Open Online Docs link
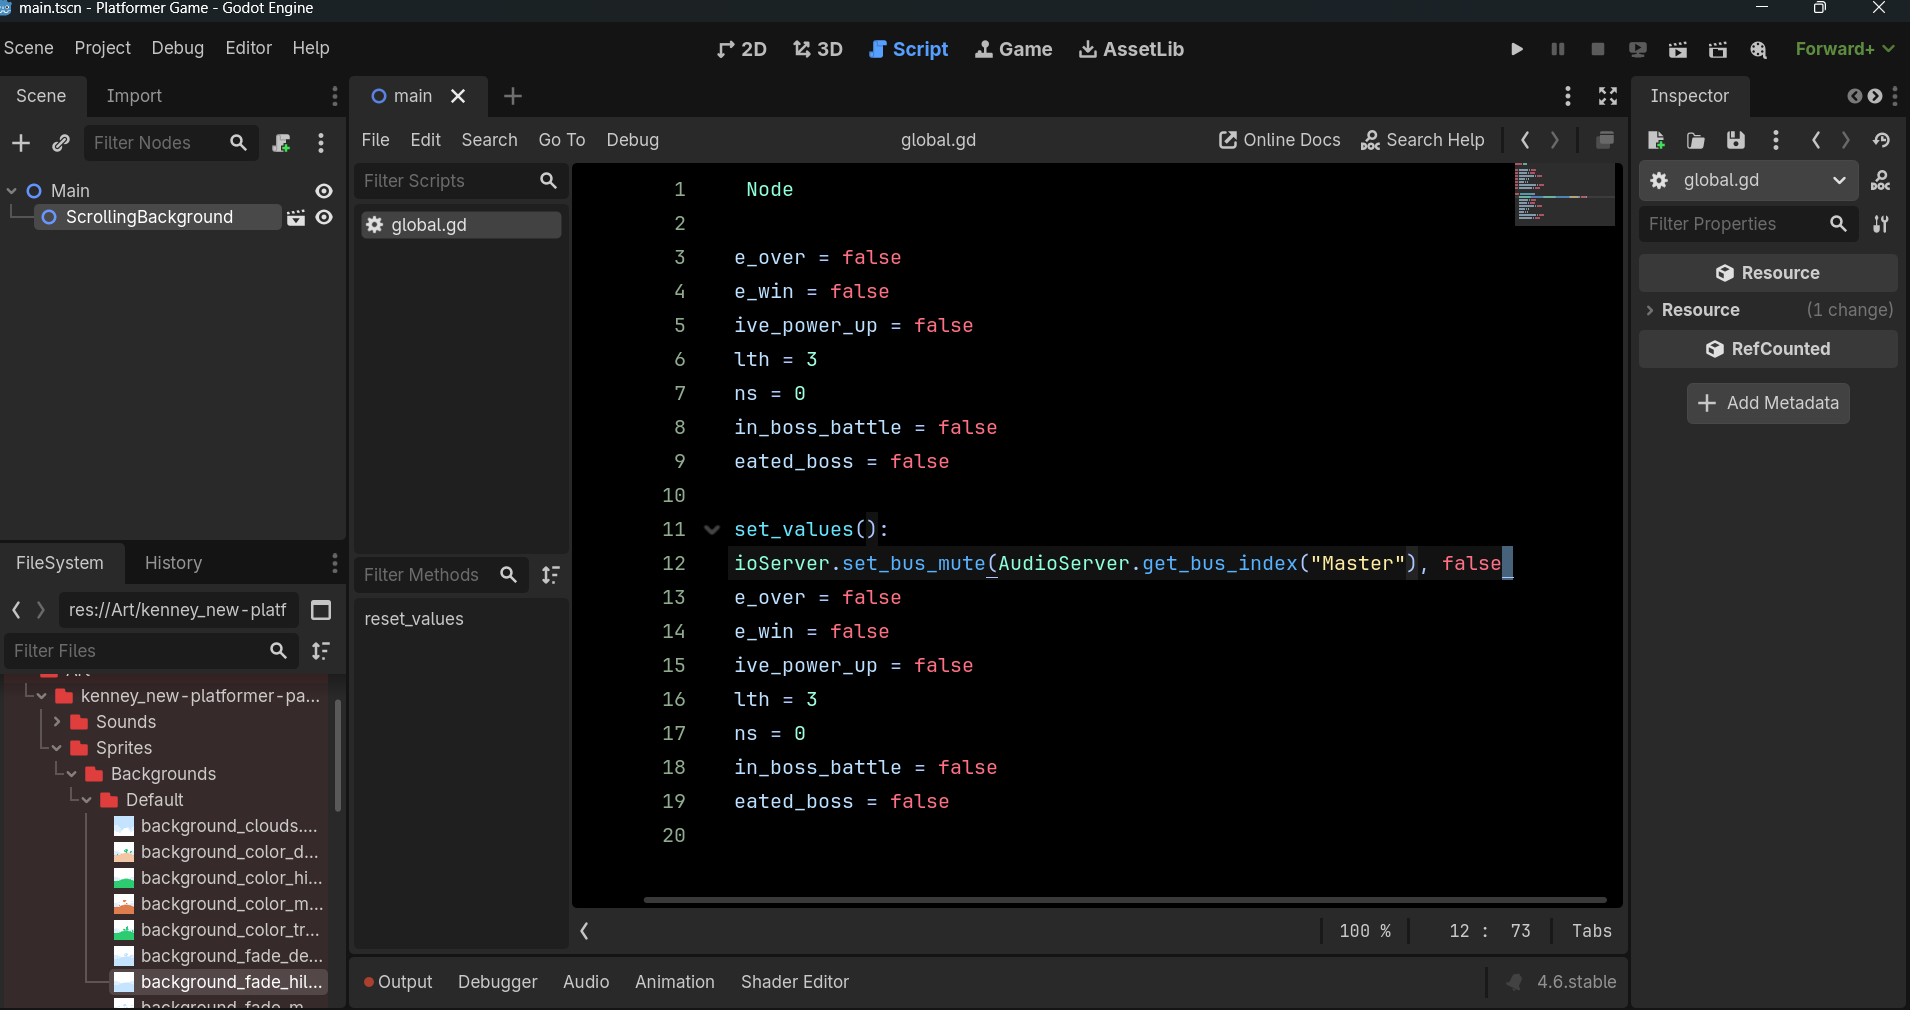The height and width of the screenshot is (1010, 1910). [1279, 140]
